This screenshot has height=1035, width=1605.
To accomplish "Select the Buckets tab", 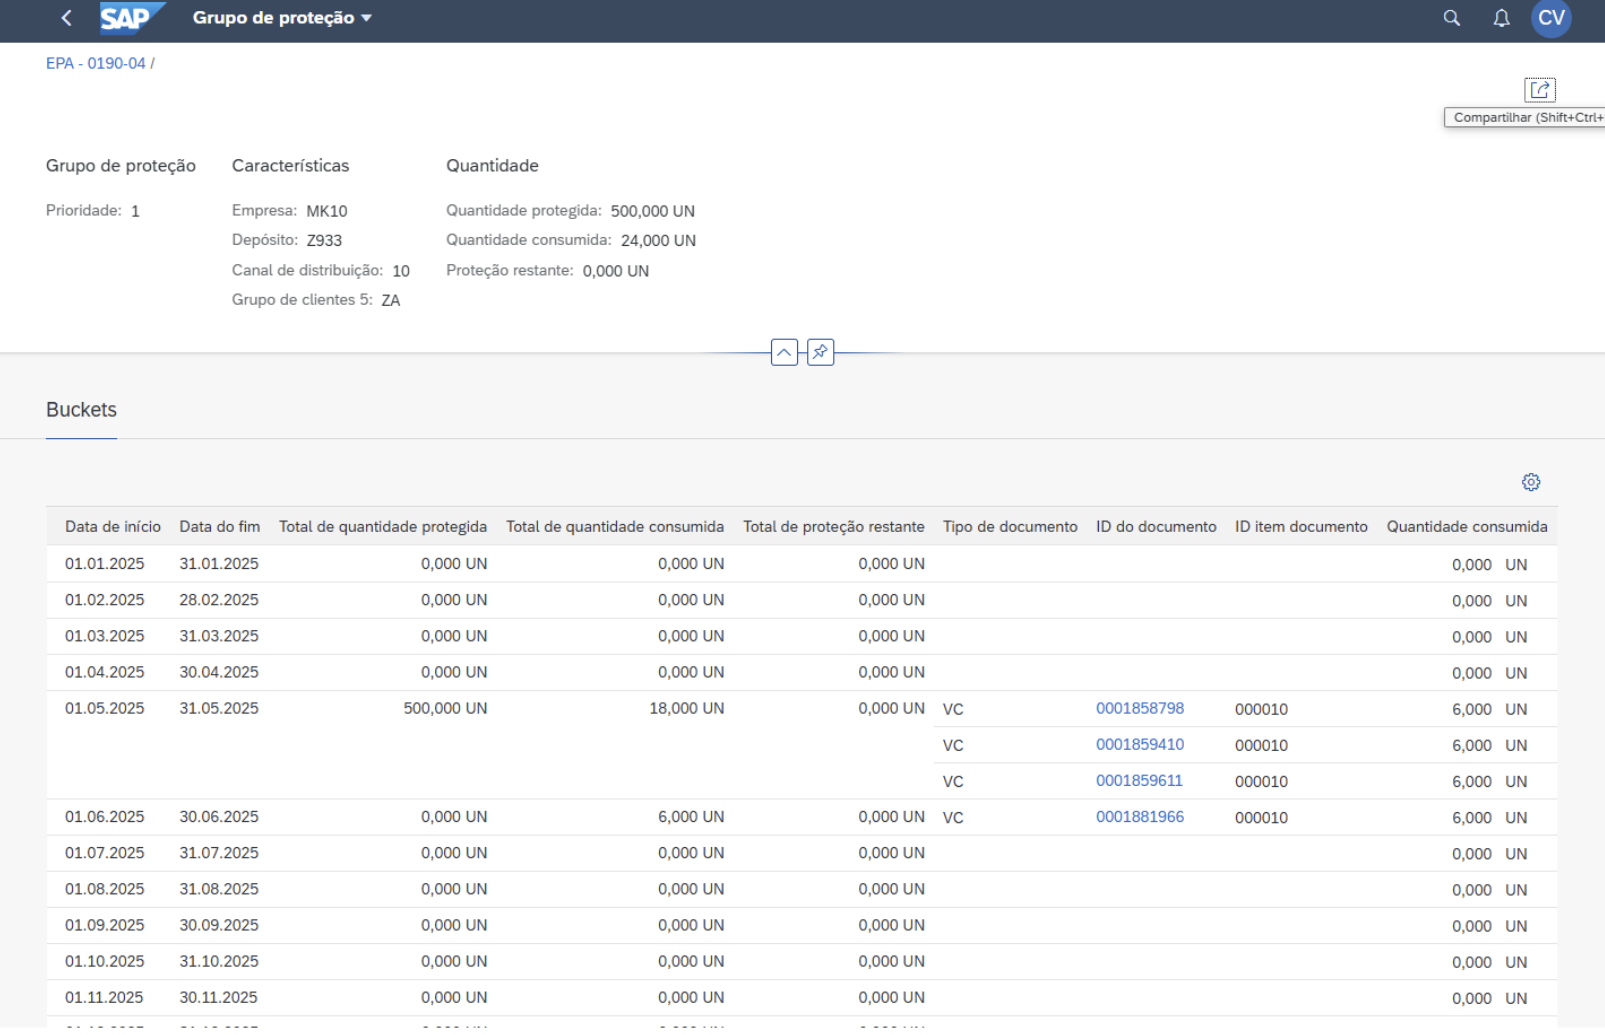I will click(81, 410).
